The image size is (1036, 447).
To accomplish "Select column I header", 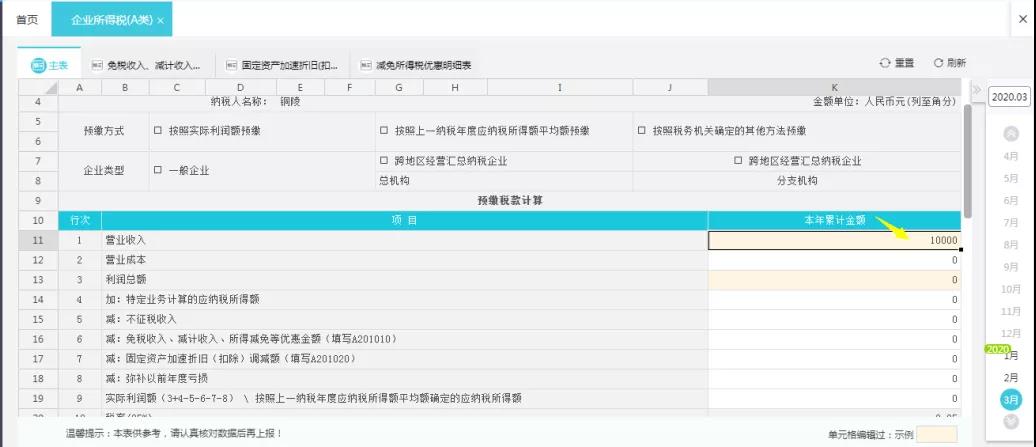I will (x=560, y=87).
